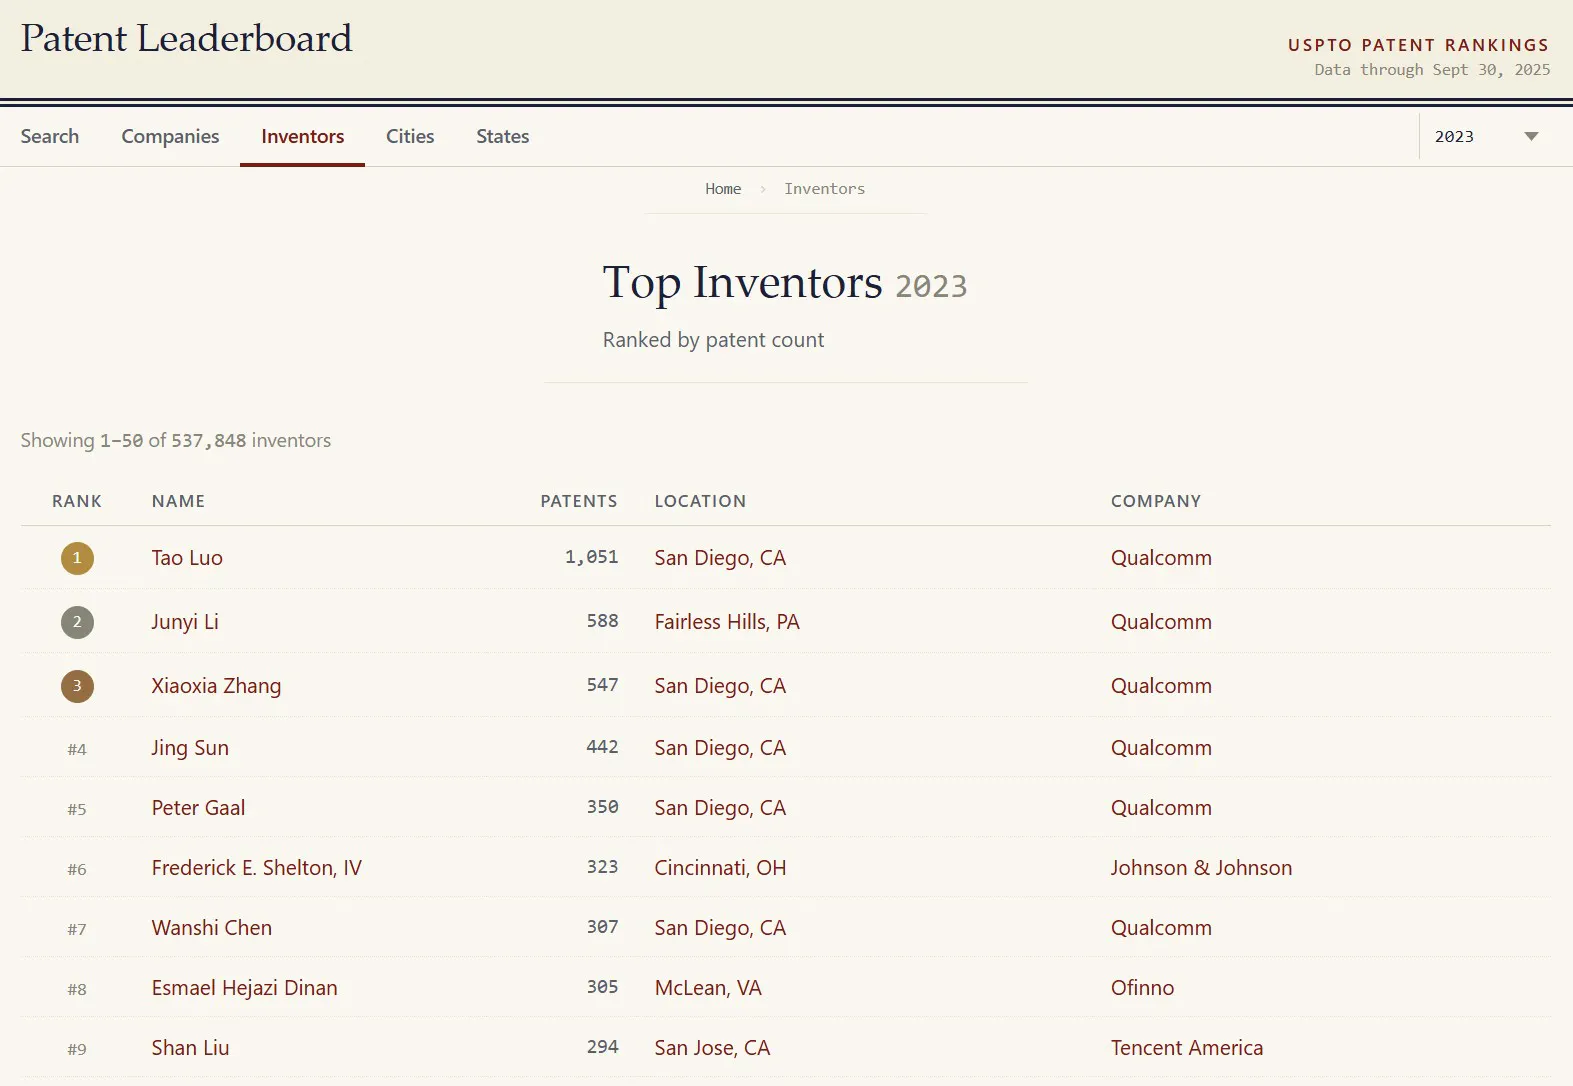This screenshot has width=1573, height=1086.
Task: Click the Showing 1–50 of 537,848 inventors text
Action: click(176, 441)
